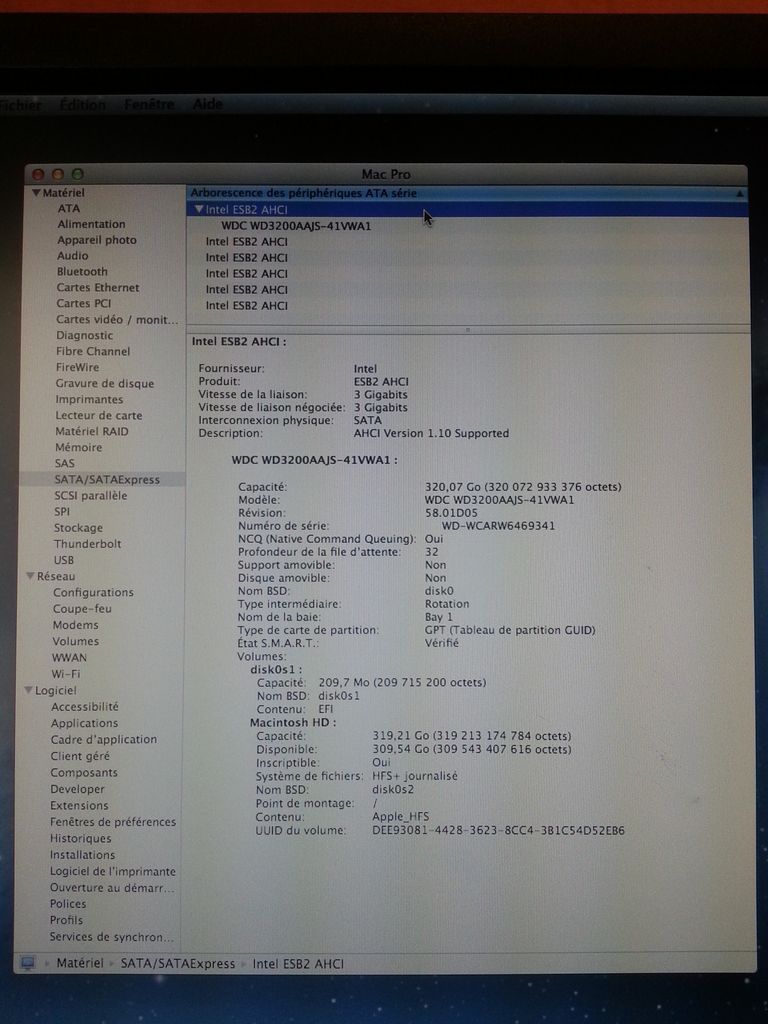This screenshot has width=768, height=1024.
Task: Select Matériel RAID in the sidebar
Action: 91,431
